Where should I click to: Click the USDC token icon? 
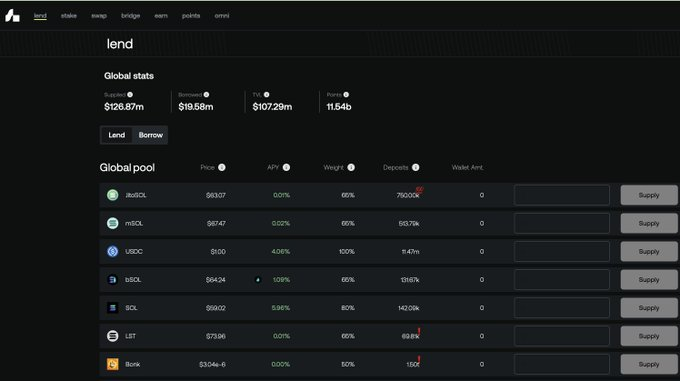(x=113, y=251)
